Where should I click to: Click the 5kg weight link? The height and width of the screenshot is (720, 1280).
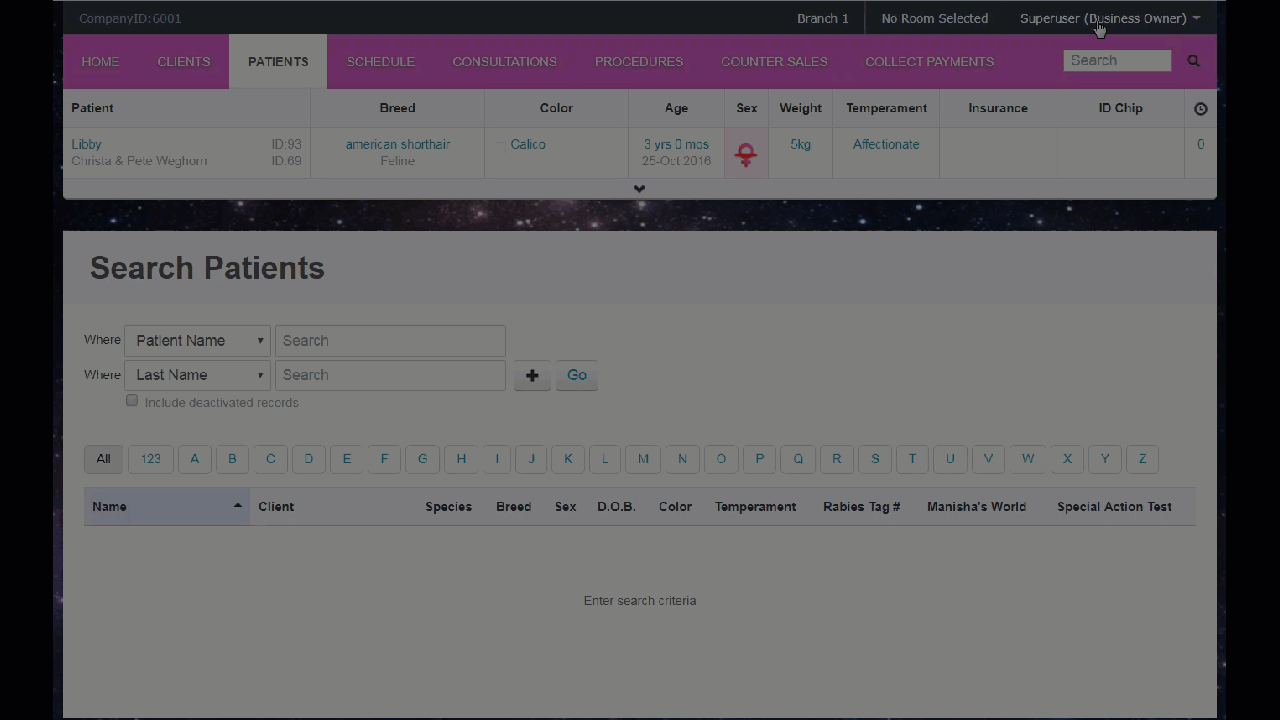pyautogui.click(x=800, y=144)
